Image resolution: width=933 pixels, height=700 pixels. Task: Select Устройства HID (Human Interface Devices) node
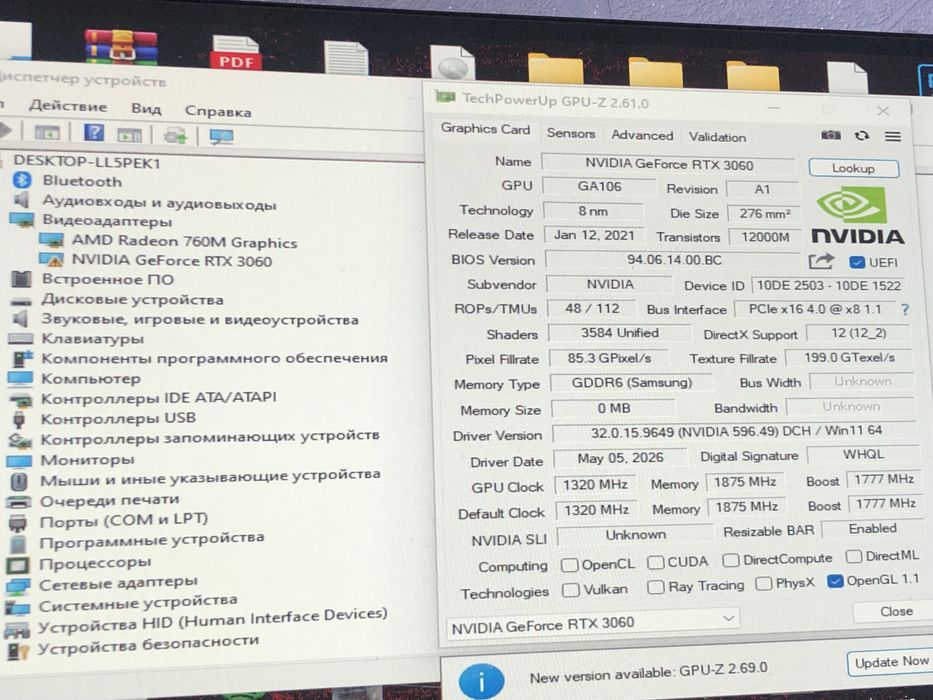point(212,619)
